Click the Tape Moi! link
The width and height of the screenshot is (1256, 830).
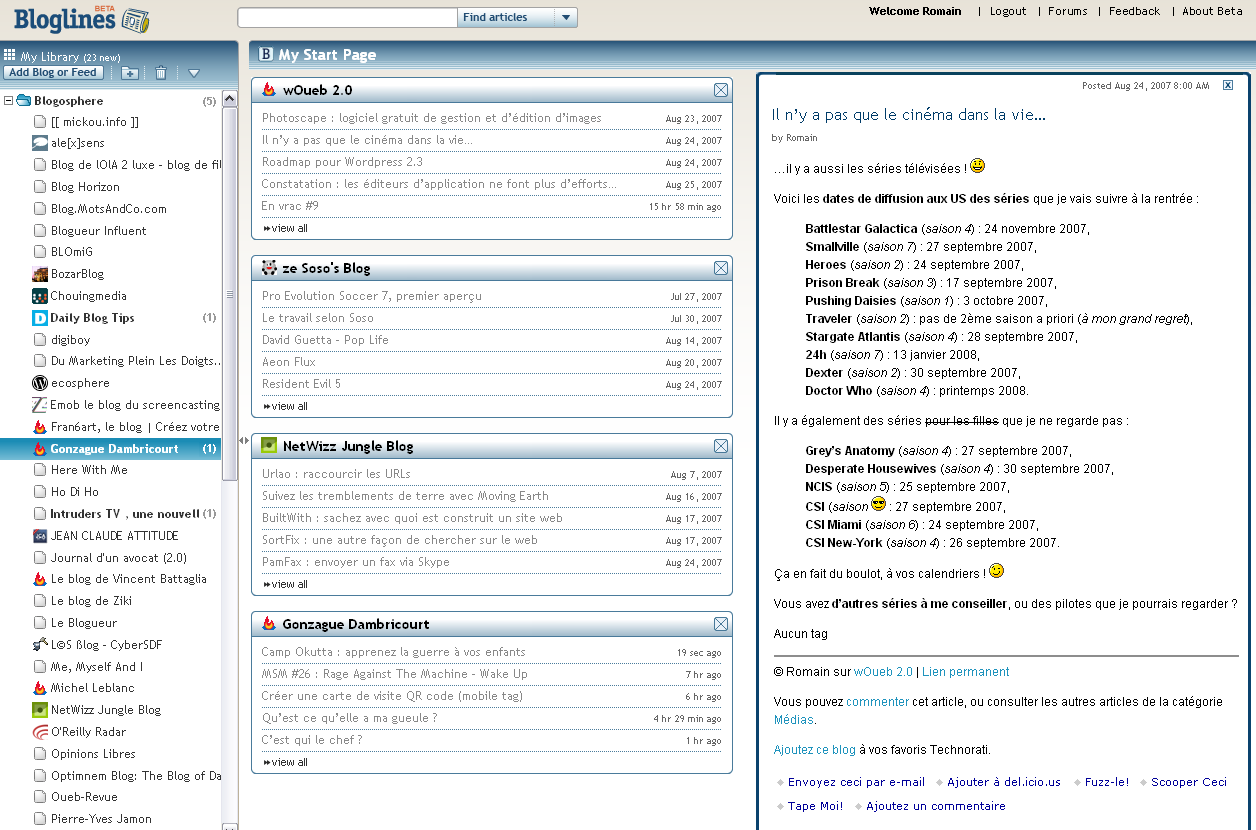[815, 806]
